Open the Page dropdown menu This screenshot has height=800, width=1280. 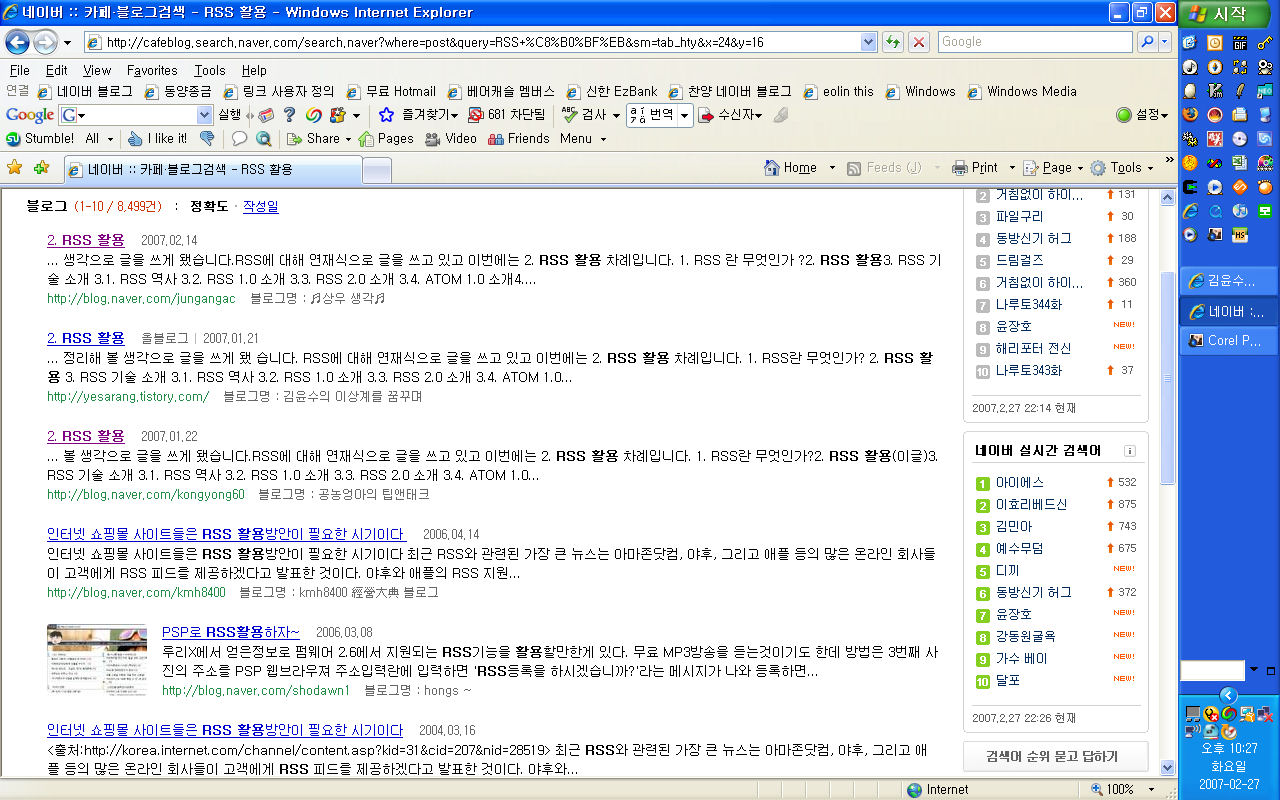click(1054, 168)
